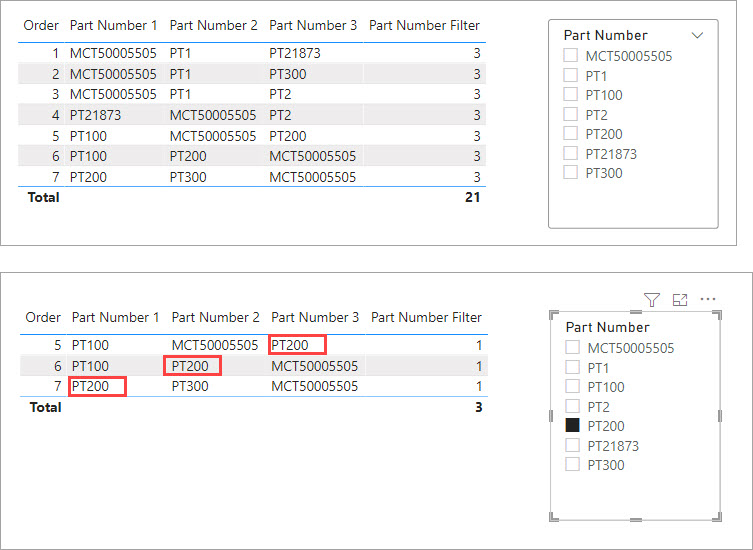The width and height of the screenshot is (753, 550).
Task: Click the upper table total value 21
Action: click(x=473, y=197)
